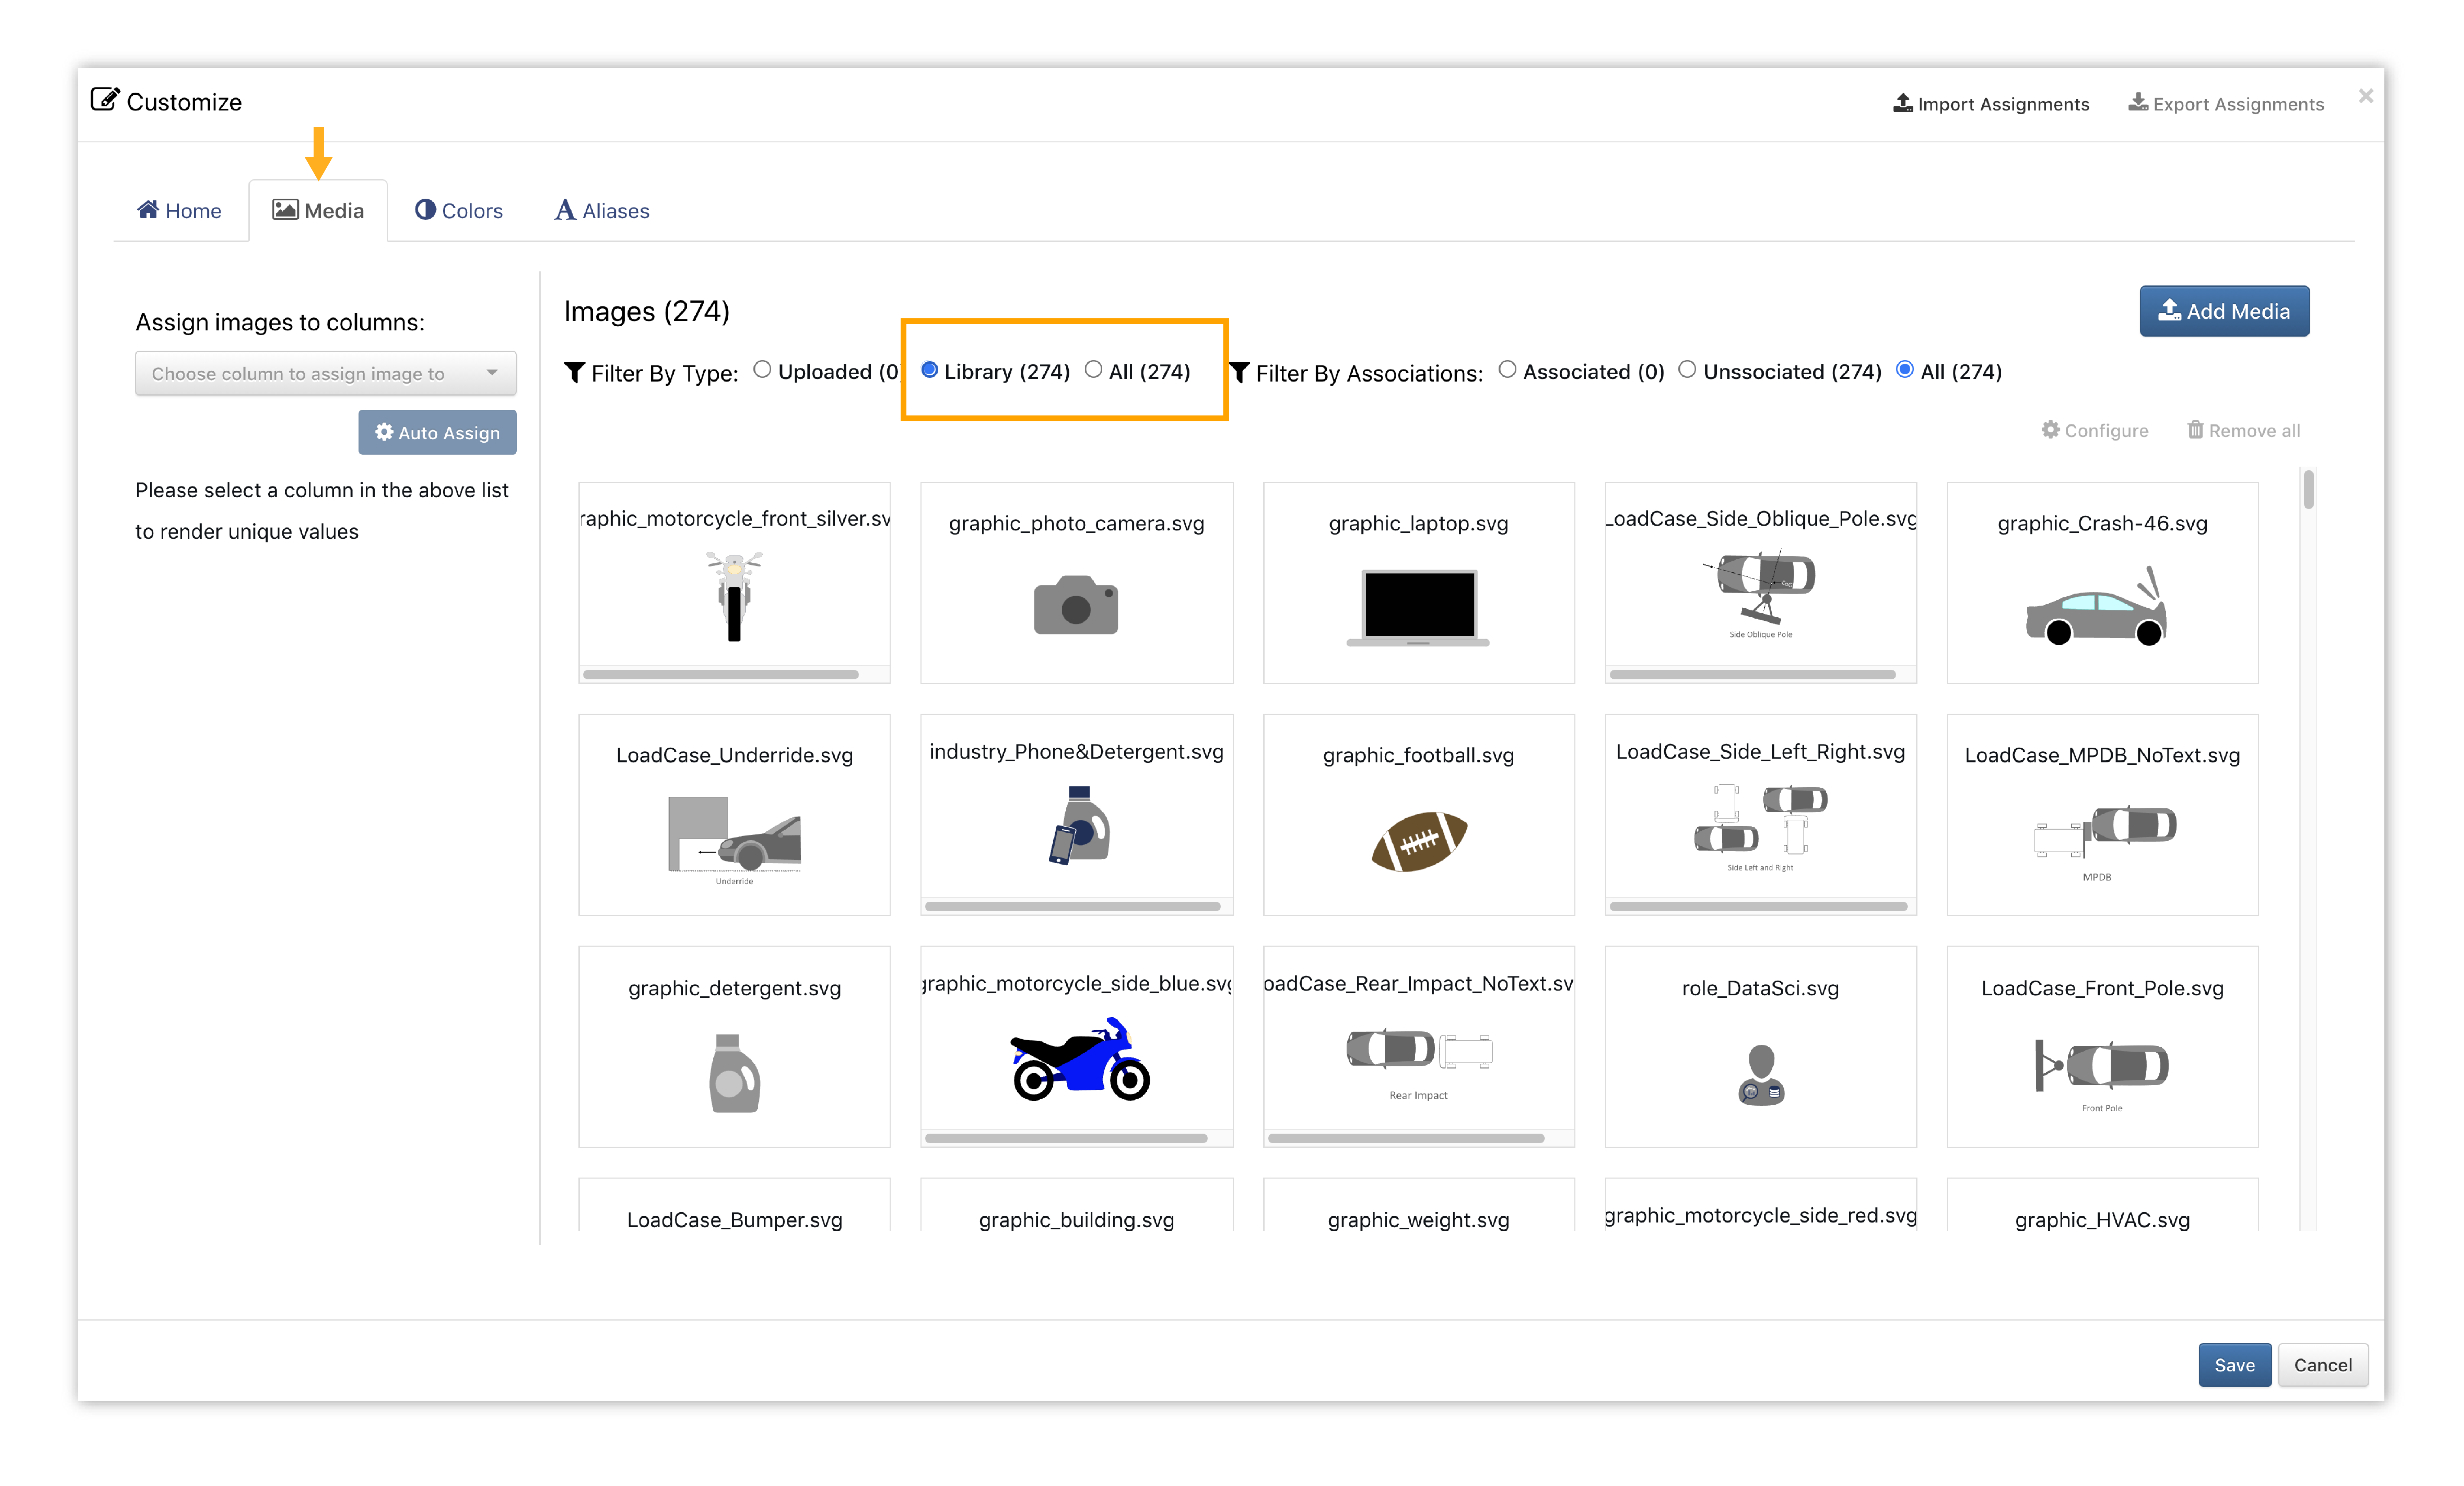Click Import Assignments
Image resolution: width=2464 pixels, height=1486 pixels.
[1991, 104]
